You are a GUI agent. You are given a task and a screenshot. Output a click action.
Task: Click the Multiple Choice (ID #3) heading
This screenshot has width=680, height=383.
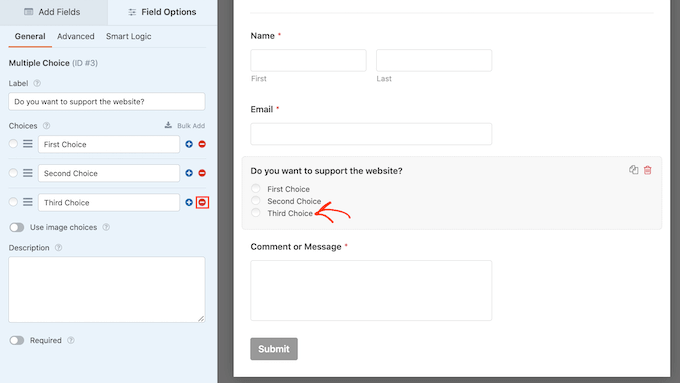pyautogui.click(x=53, y=63)
